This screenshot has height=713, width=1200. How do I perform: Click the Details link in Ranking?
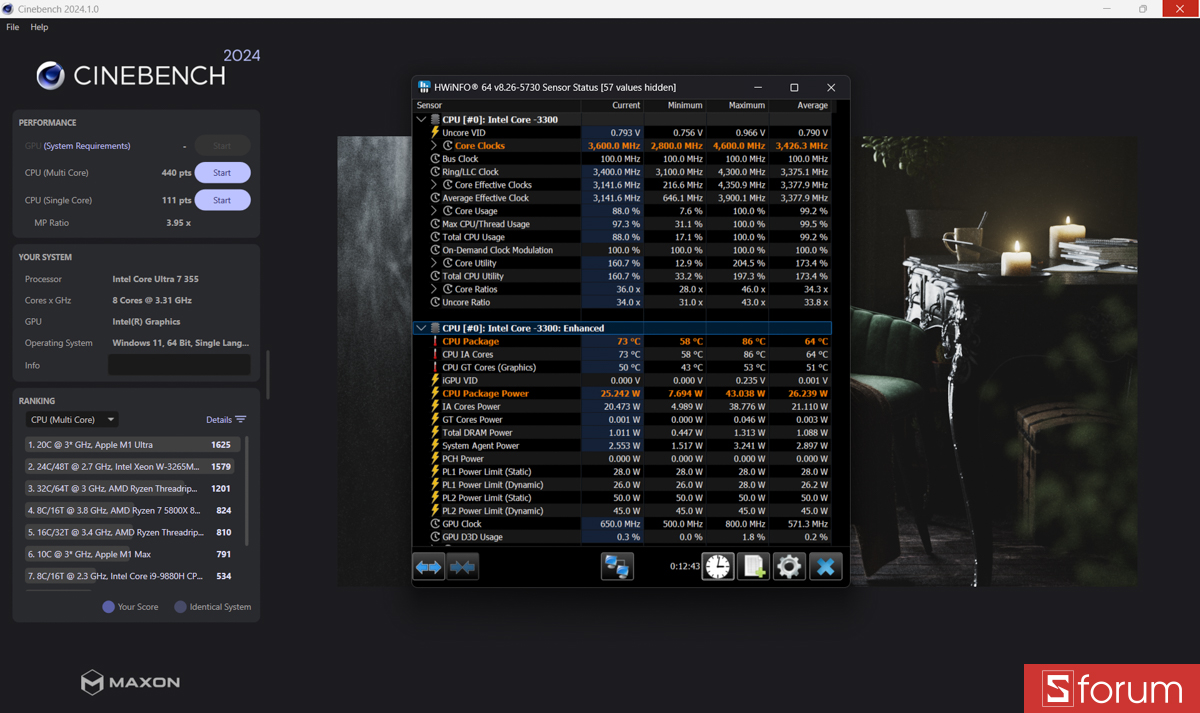[x=219, y=420]
